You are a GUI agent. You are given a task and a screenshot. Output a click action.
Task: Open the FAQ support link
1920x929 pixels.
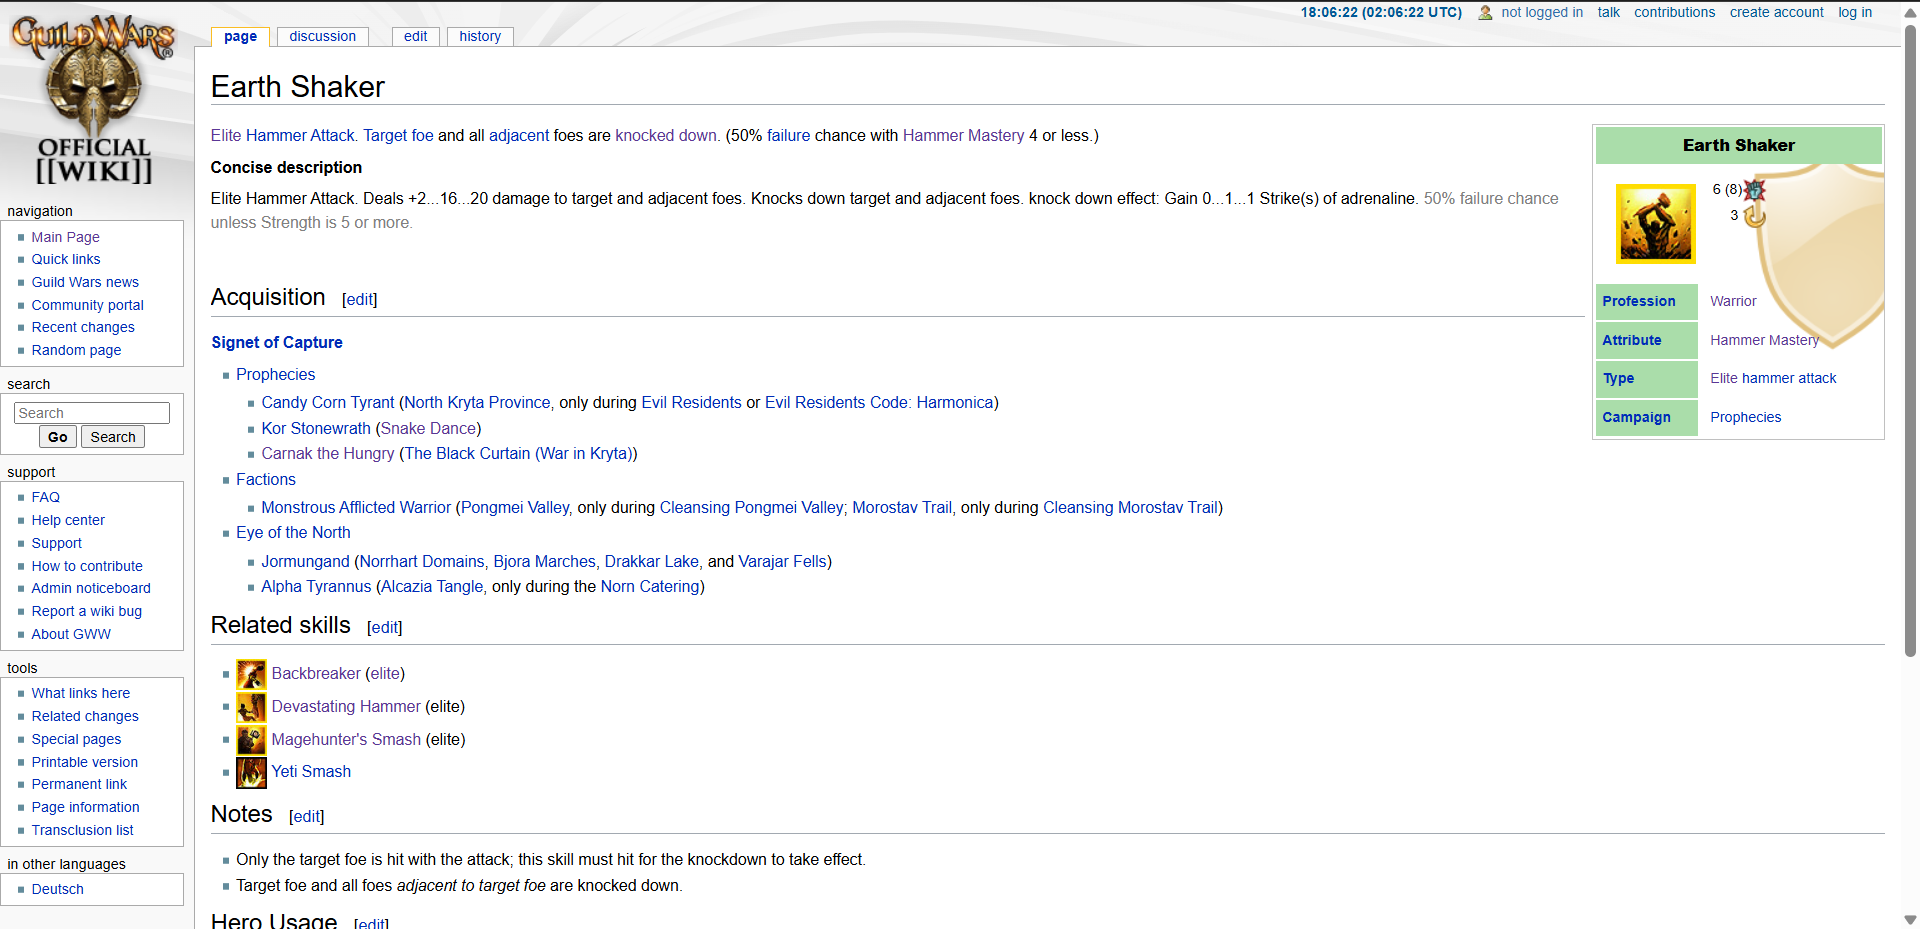[45, 497]
